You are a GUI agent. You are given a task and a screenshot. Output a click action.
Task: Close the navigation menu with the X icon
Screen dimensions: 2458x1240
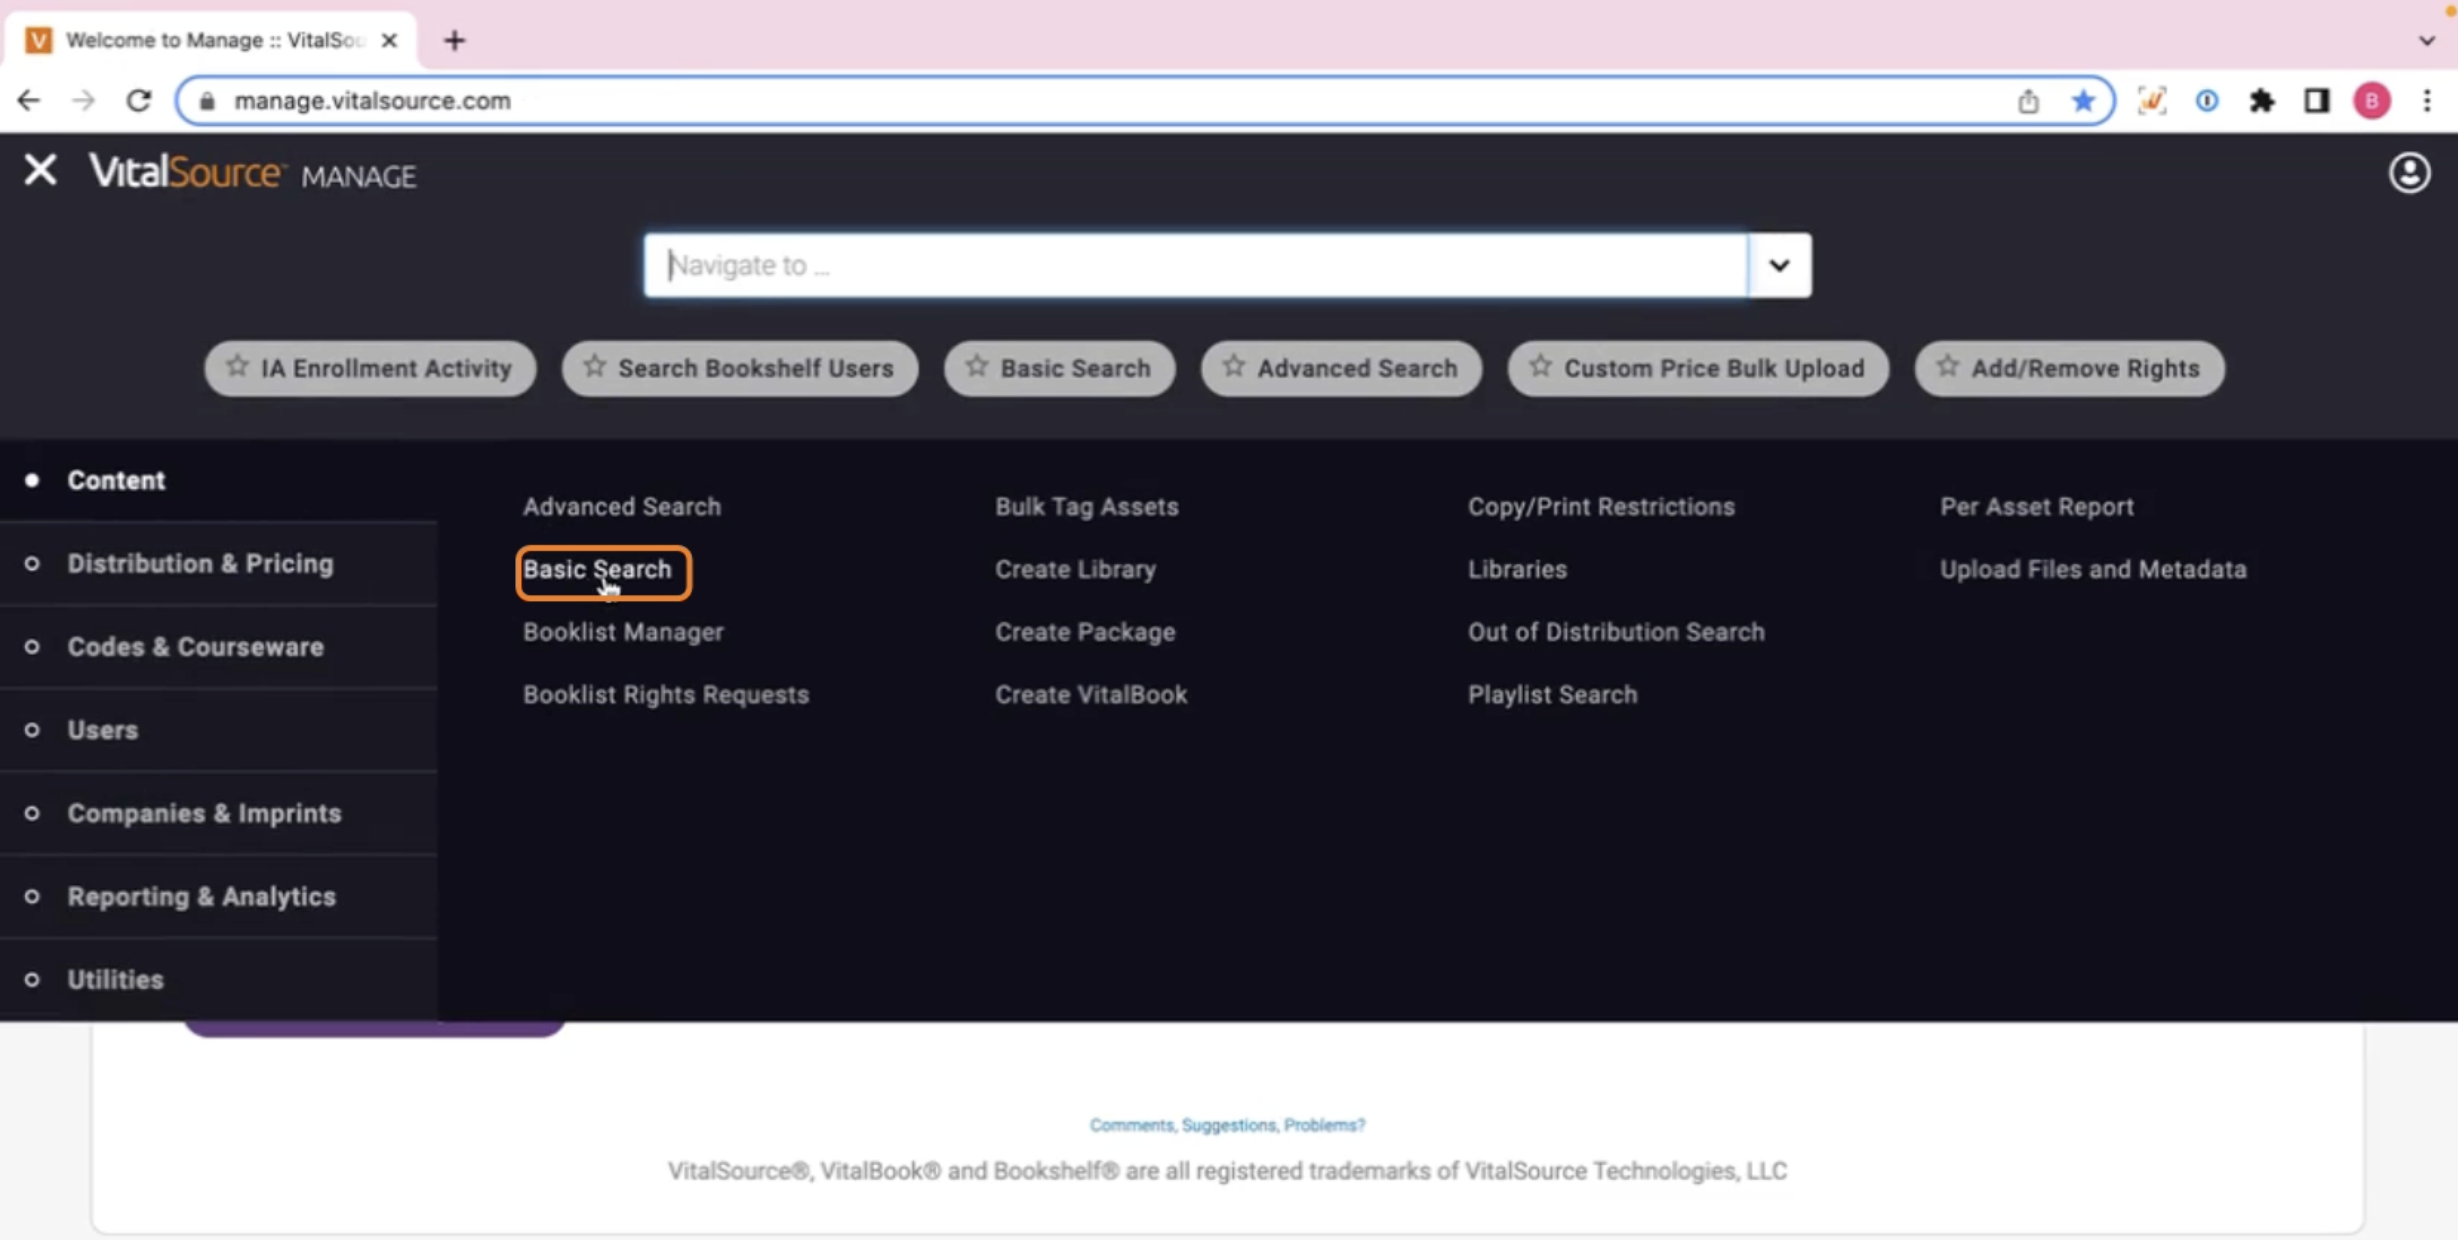point(40,170)
